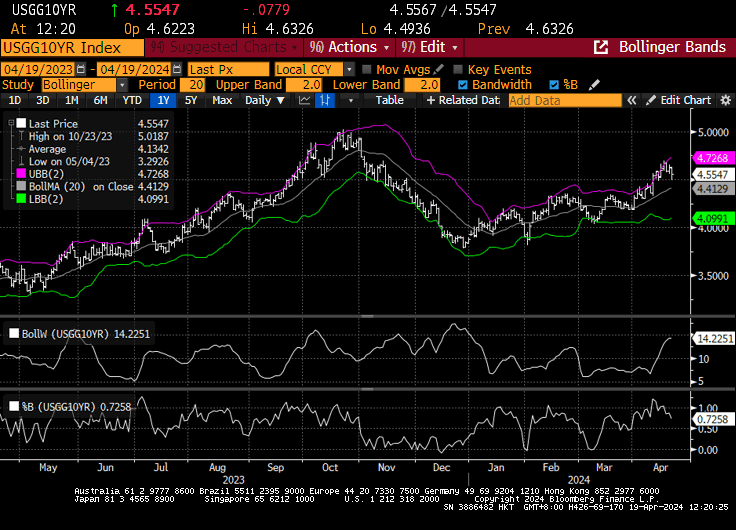Click the gray 4.4129 axis label

712,189
